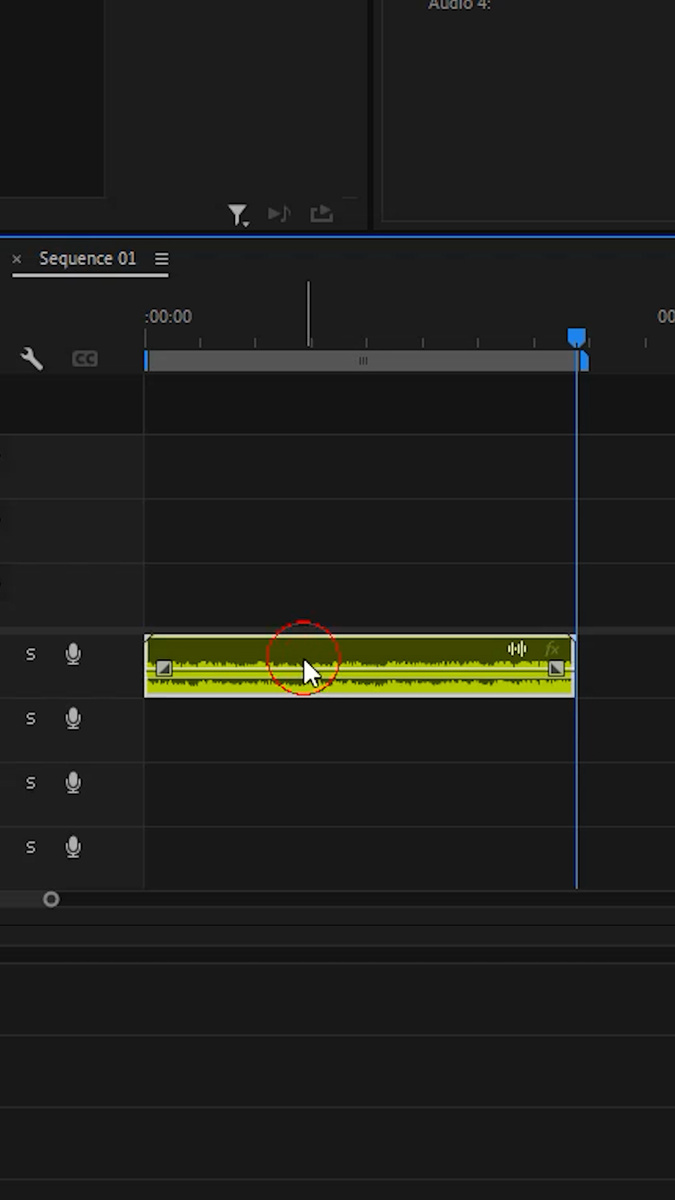Open the filter funnel icon in the upper panel
This screenshot has width=675, height=1200.
pyautogui.click(x=237, y=214)
